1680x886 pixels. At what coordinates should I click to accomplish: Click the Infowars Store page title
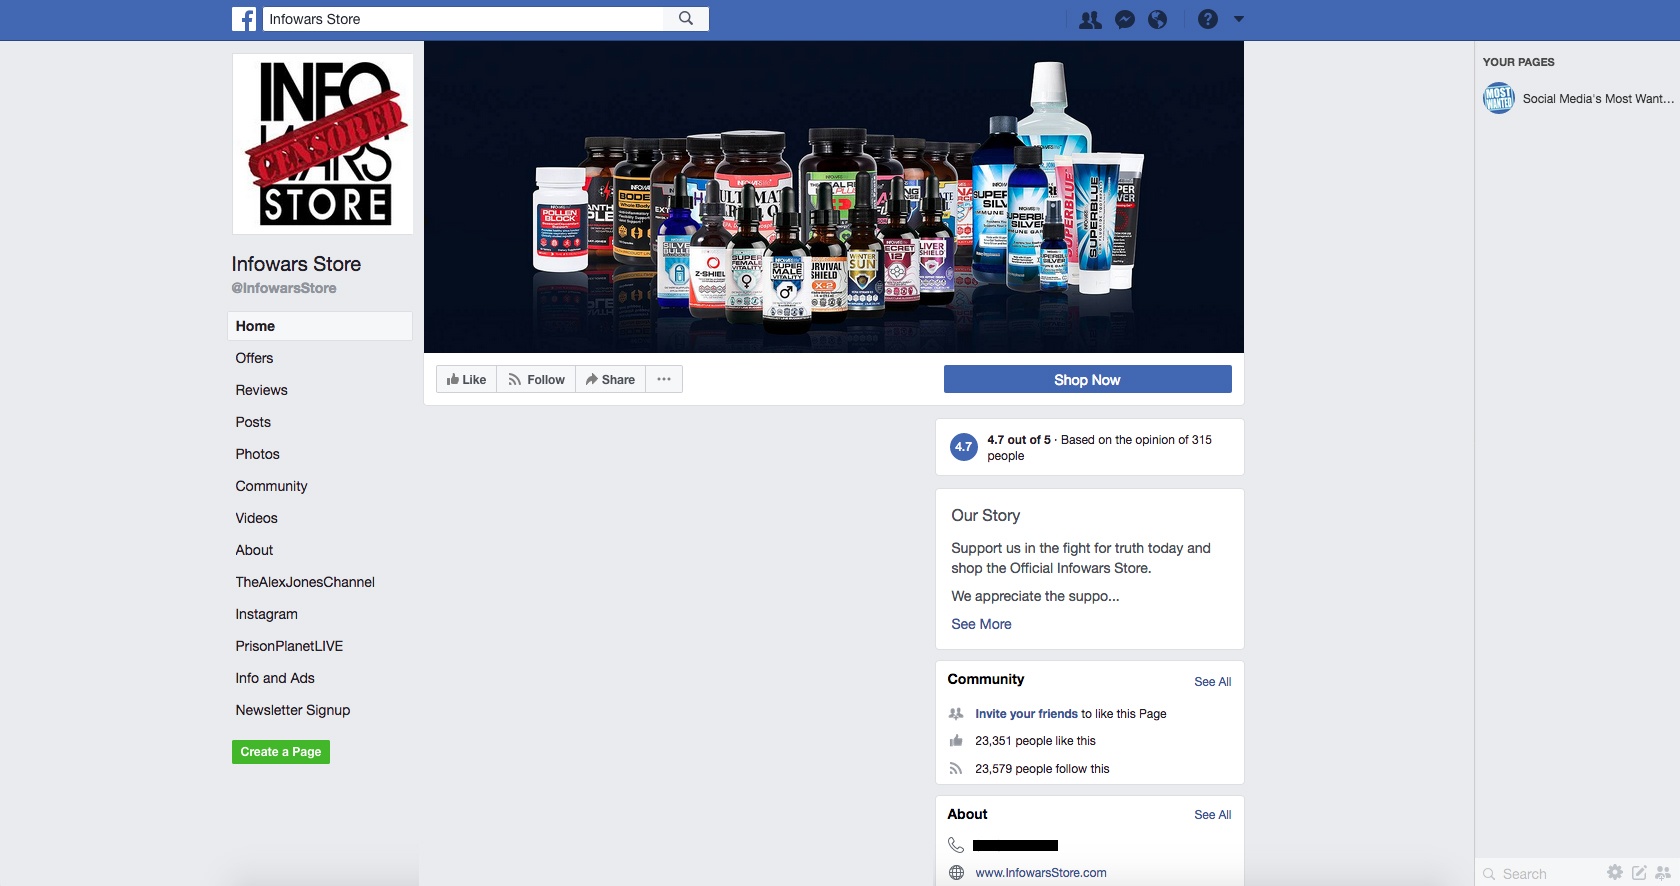(x=296, y=264)
